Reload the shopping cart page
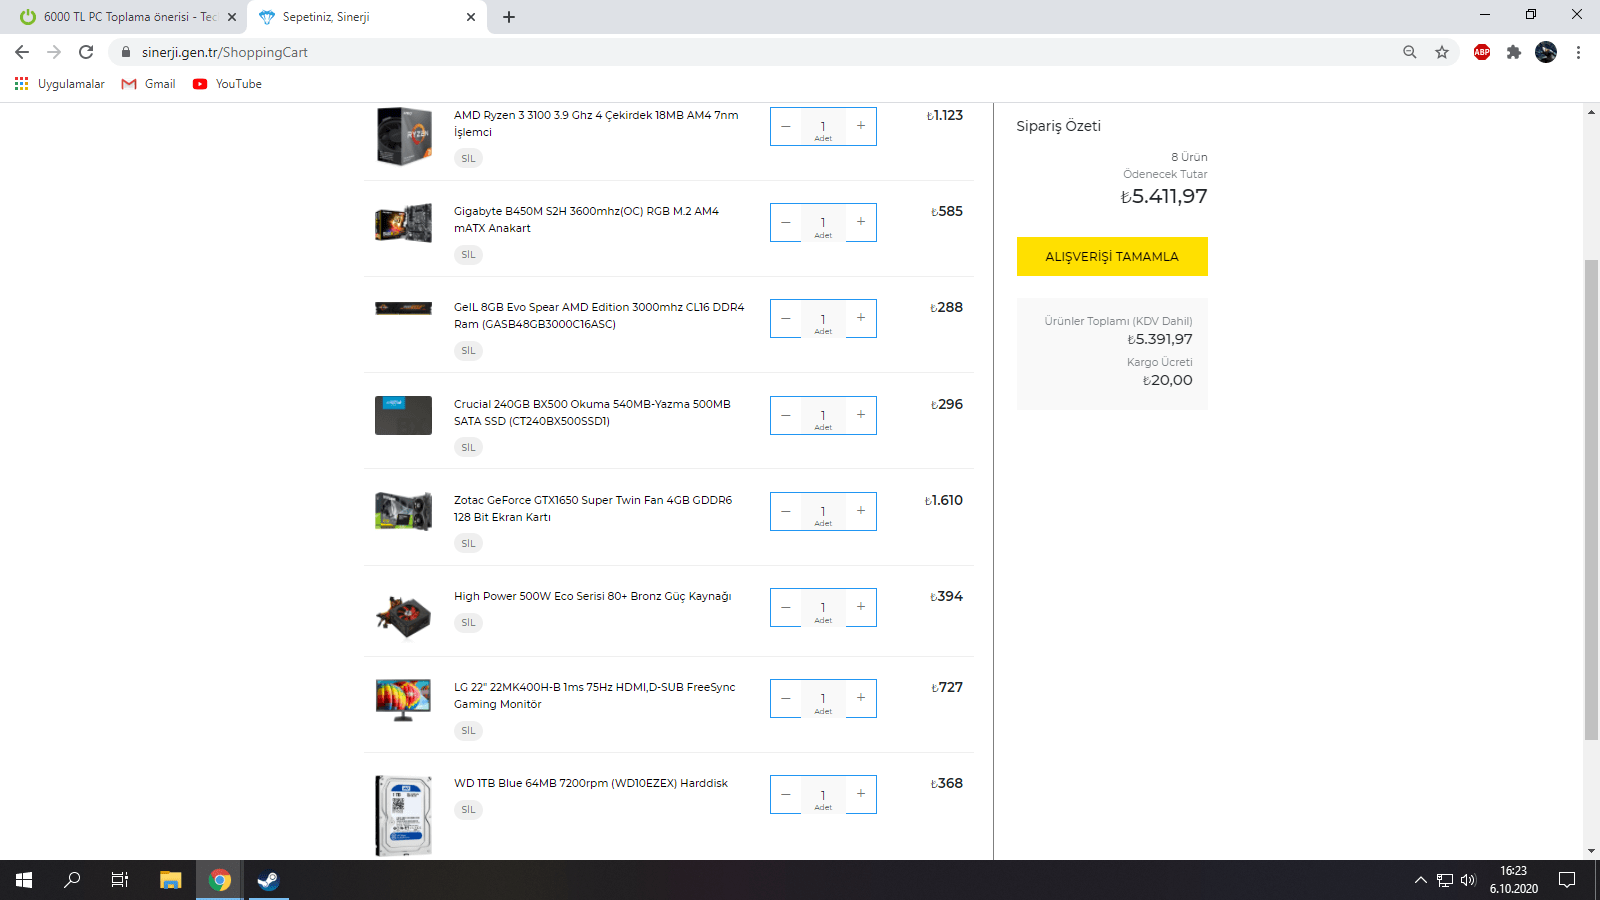 coord(86,52)
